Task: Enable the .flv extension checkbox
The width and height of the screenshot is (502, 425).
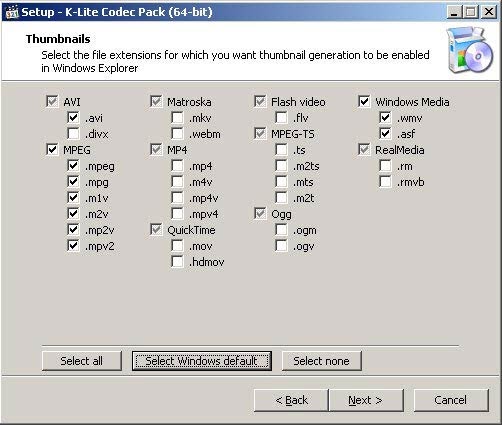Action: point(281,117)
